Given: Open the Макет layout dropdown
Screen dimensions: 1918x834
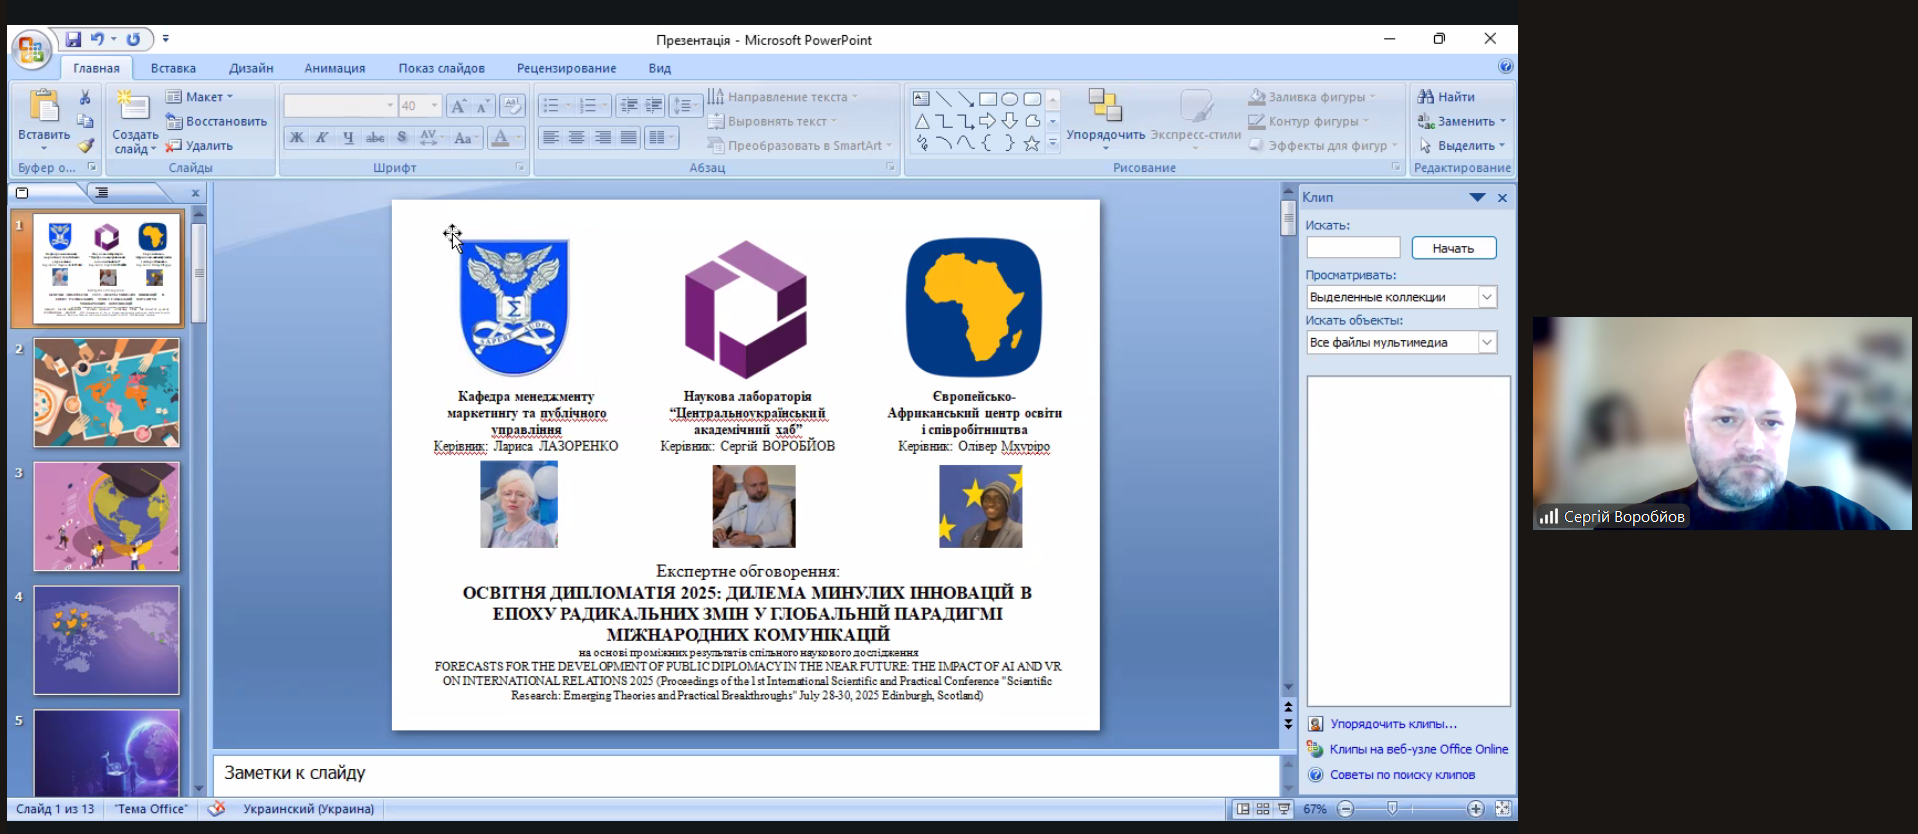Looking at the screenshot, I should 201,97.
